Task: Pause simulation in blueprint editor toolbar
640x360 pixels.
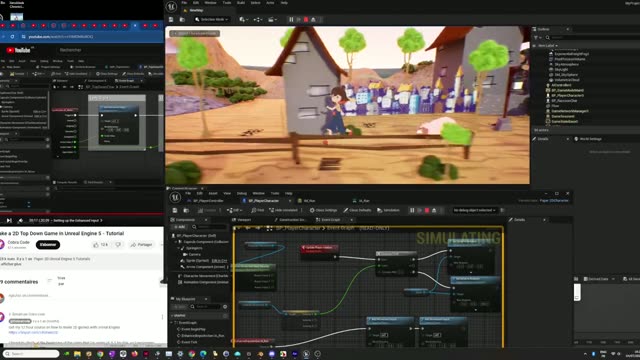Action: pyautogui.click(x=412, y=210)
